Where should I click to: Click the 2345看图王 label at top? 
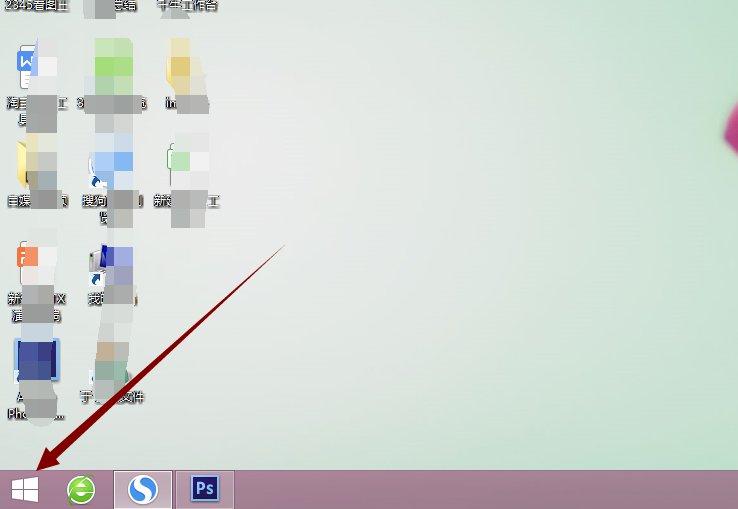click(x=38, y=5)
